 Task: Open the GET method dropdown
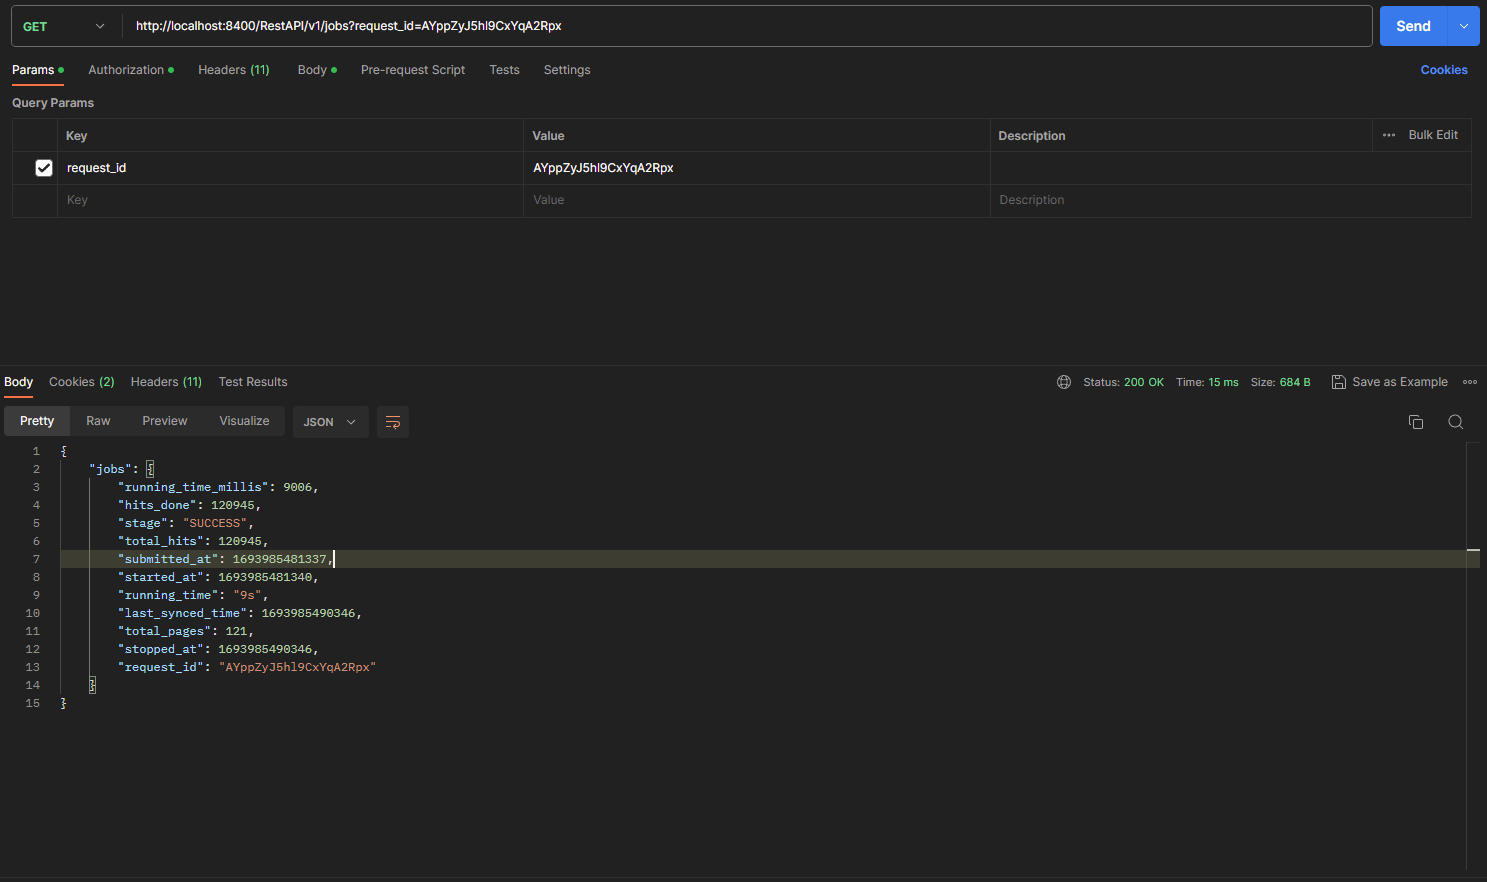pyautogui.click(x=63, y=25)
